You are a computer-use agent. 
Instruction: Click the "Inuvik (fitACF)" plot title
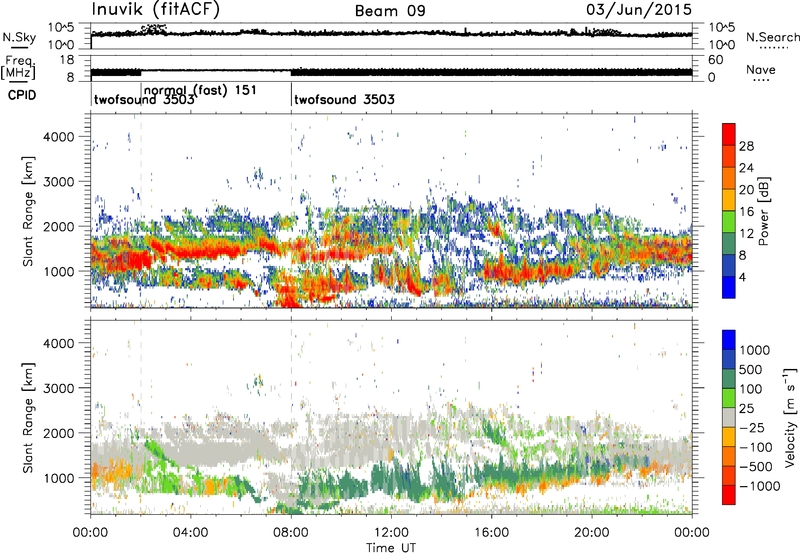click(156, 10)
